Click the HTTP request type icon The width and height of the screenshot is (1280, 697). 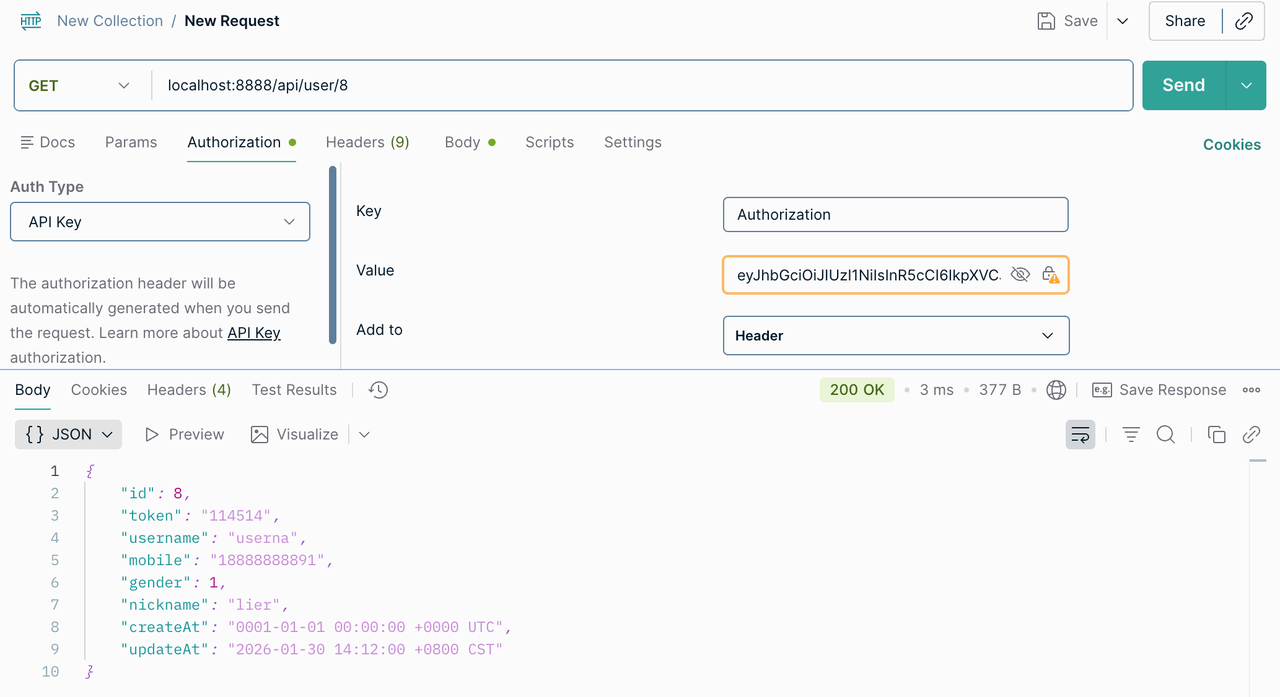(31, 21)
